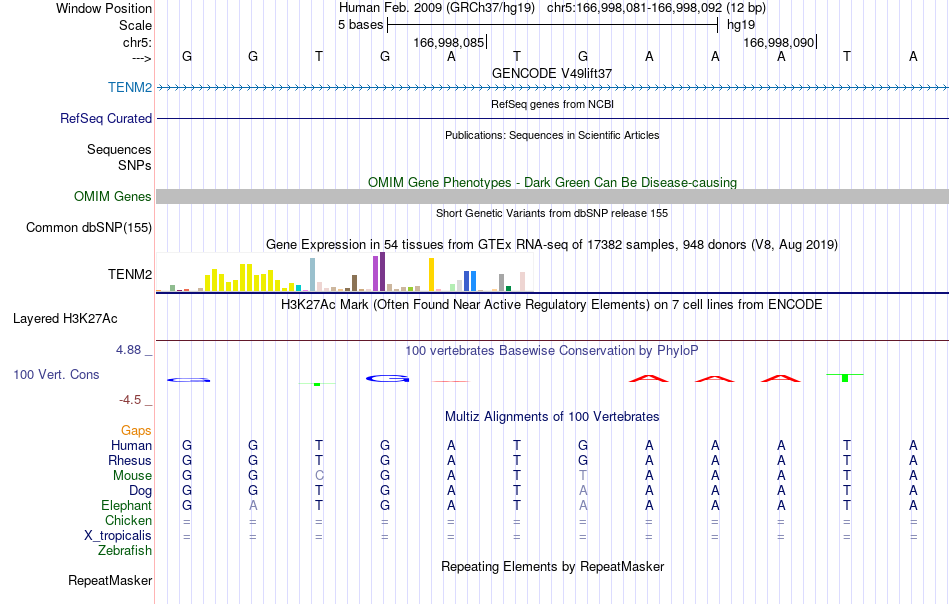Select the tallest purple GTEx expression bar
The height and width of the screenshot is (604, 950).
pos(382,272)
